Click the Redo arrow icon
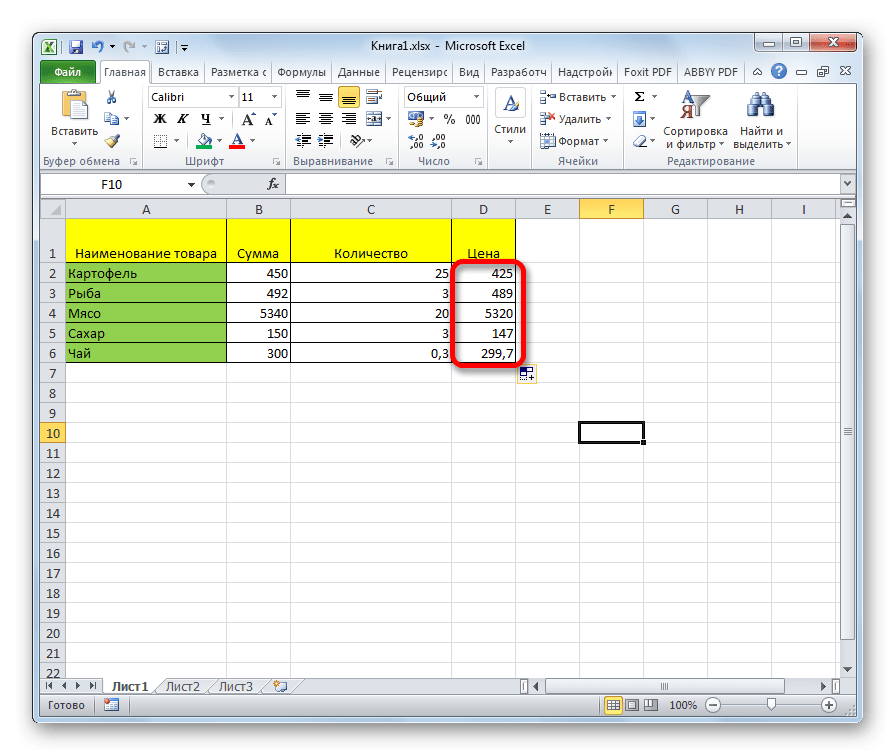This screenshot has height=756, width=896. 130,47
